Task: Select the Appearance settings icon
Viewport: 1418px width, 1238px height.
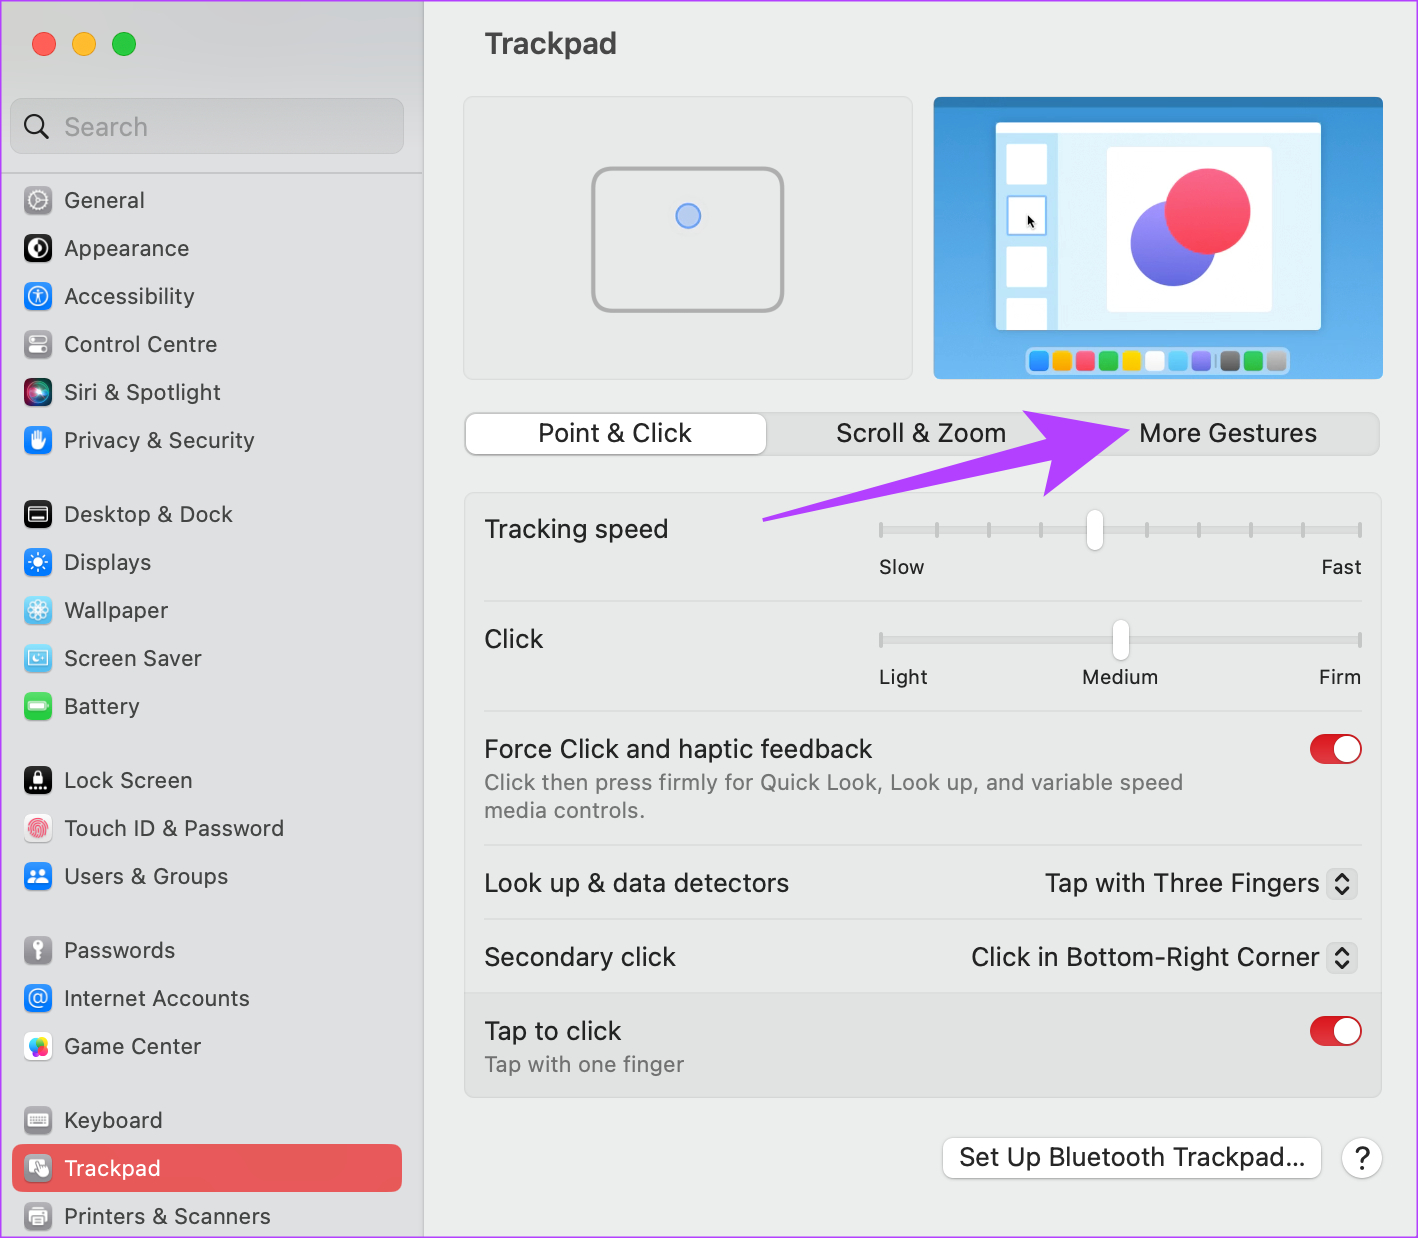Action: pyautogui.click(x=126, y=248)
